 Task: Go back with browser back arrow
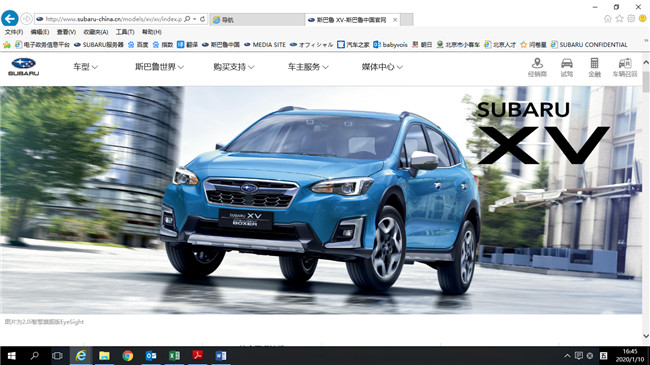click(10, 19)
